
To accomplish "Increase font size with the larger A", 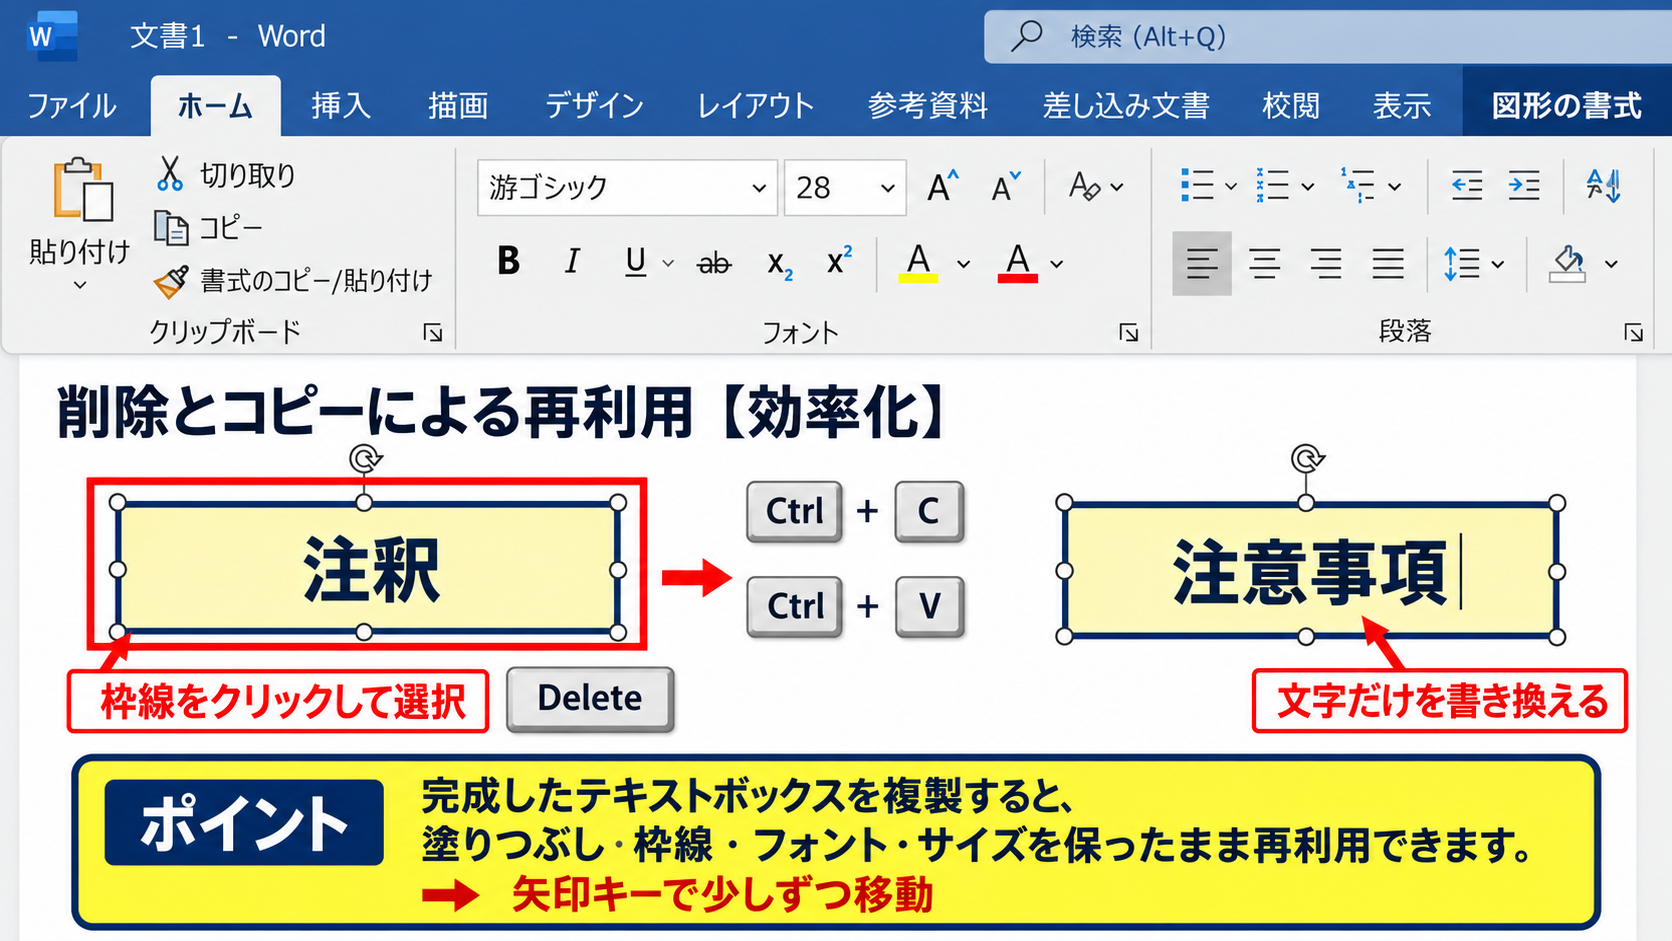I will (942, 187).
